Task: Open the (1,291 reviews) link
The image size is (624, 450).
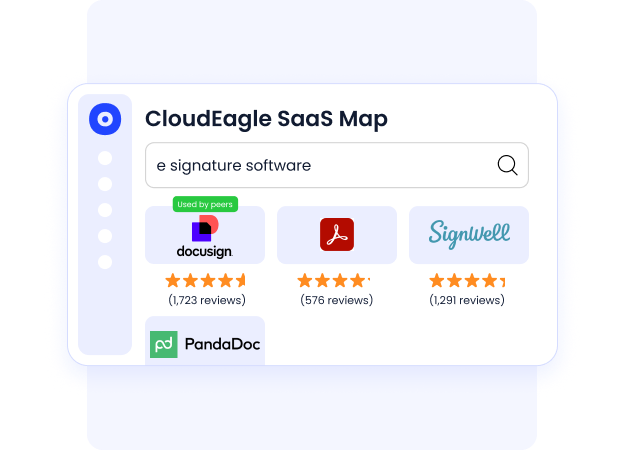Action: pos(467,300)
